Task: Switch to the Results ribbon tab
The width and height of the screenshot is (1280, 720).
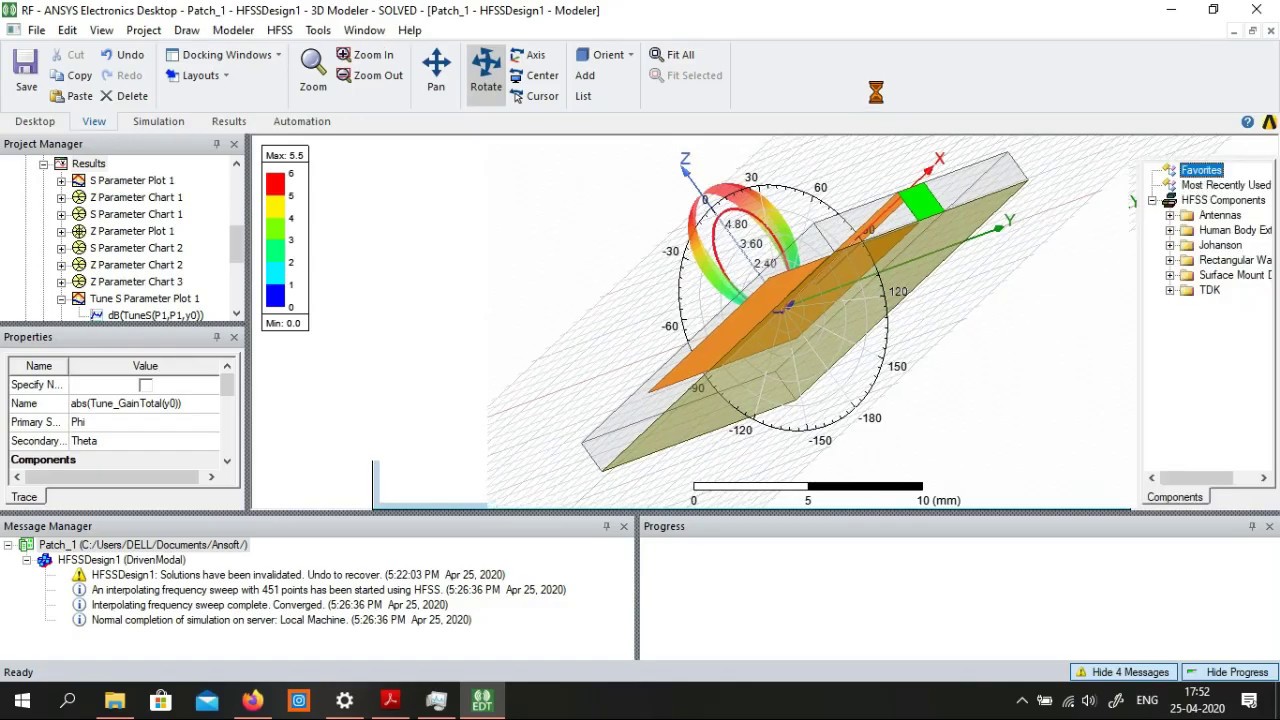Action: [229, 121]
